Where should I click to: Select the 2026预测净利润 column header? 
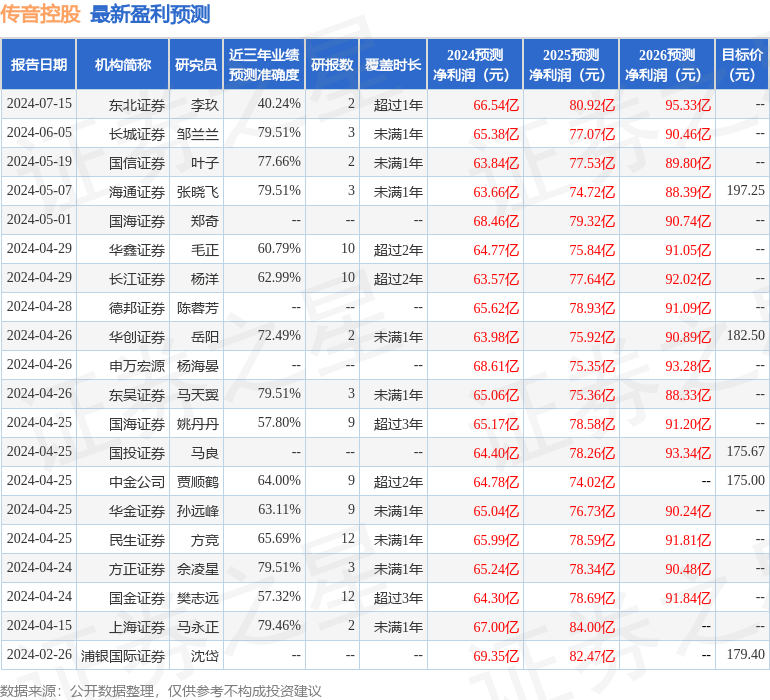[667, 64]
